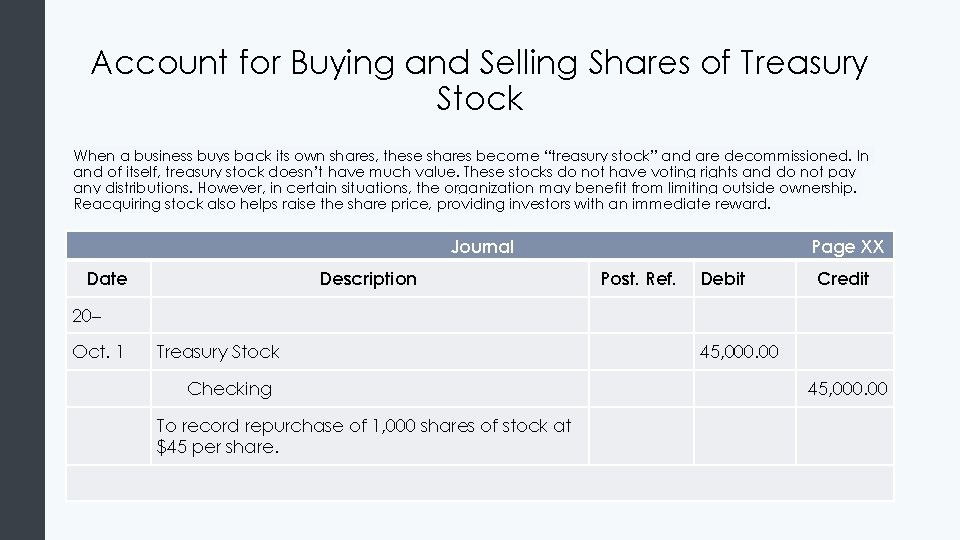The image size is (960, 540).
Task: Select the Checking account entry
Action: (229, 389)
